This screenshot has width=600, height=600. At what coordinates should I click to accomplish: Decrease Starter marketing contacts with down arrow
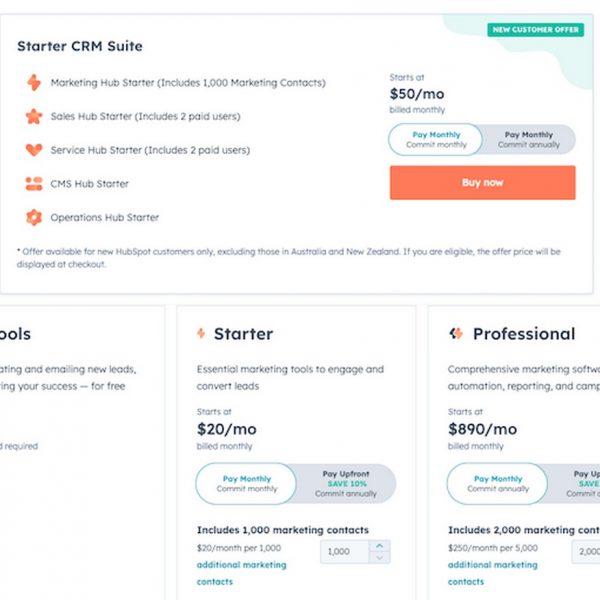pyautogui.click(x=380, y=558)
